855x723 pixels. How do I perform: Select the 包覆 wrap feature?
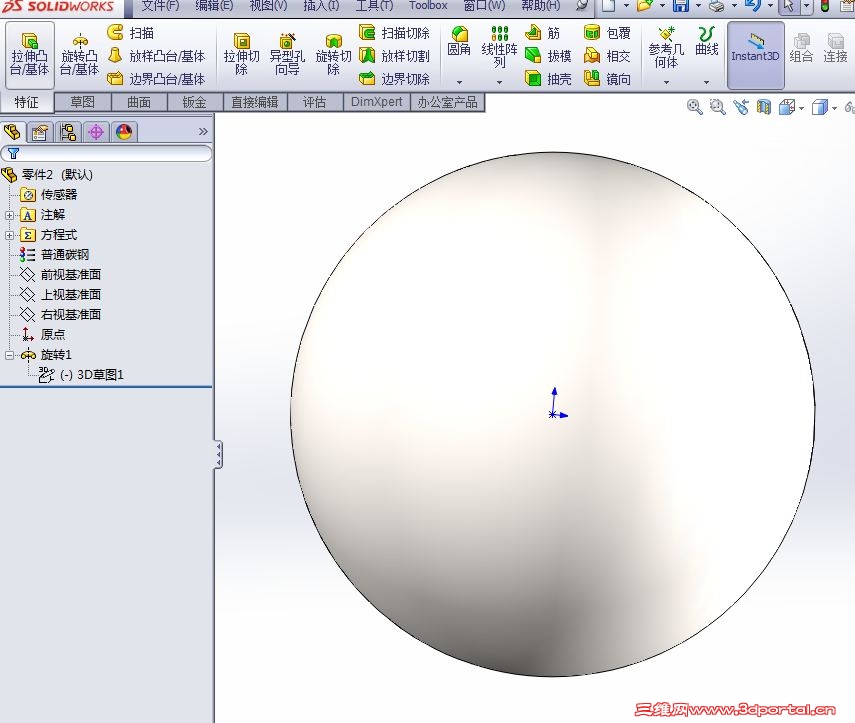point(607,33)
